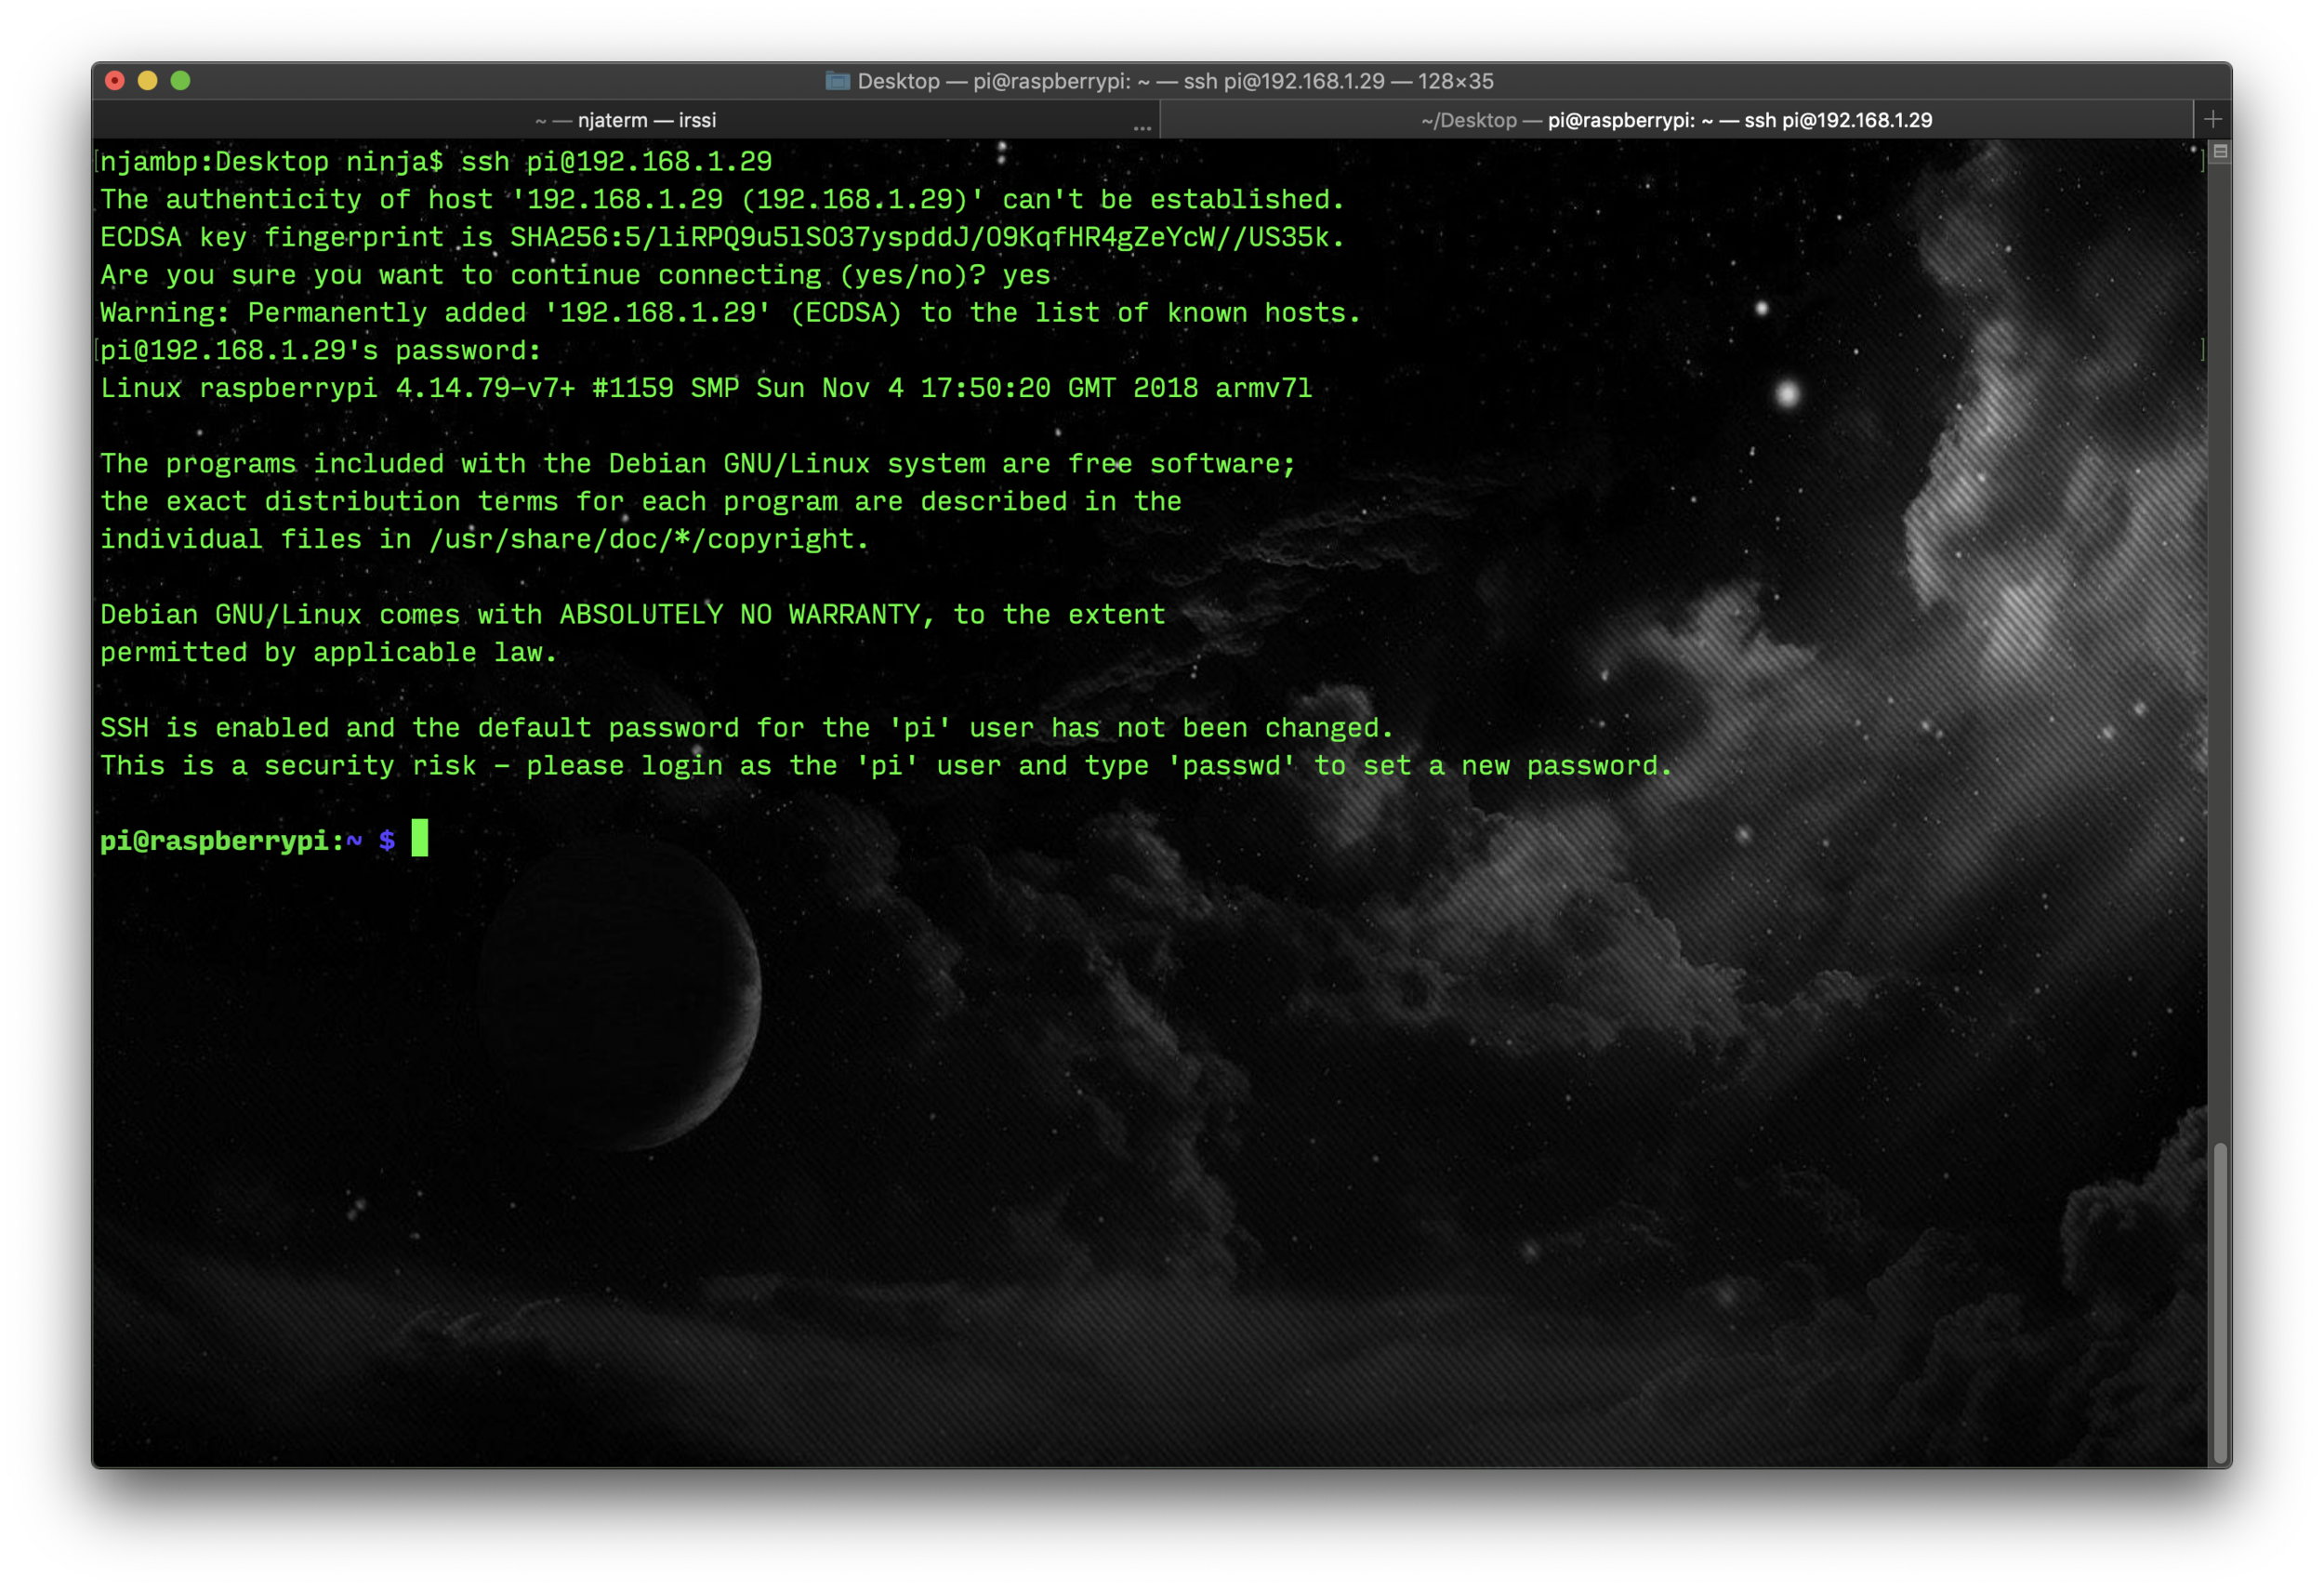The width and height of the screenshot is (2324, 1590).
Task: Click the mark bracket left of njambp prompt
Action: click(x=97, y=162)
